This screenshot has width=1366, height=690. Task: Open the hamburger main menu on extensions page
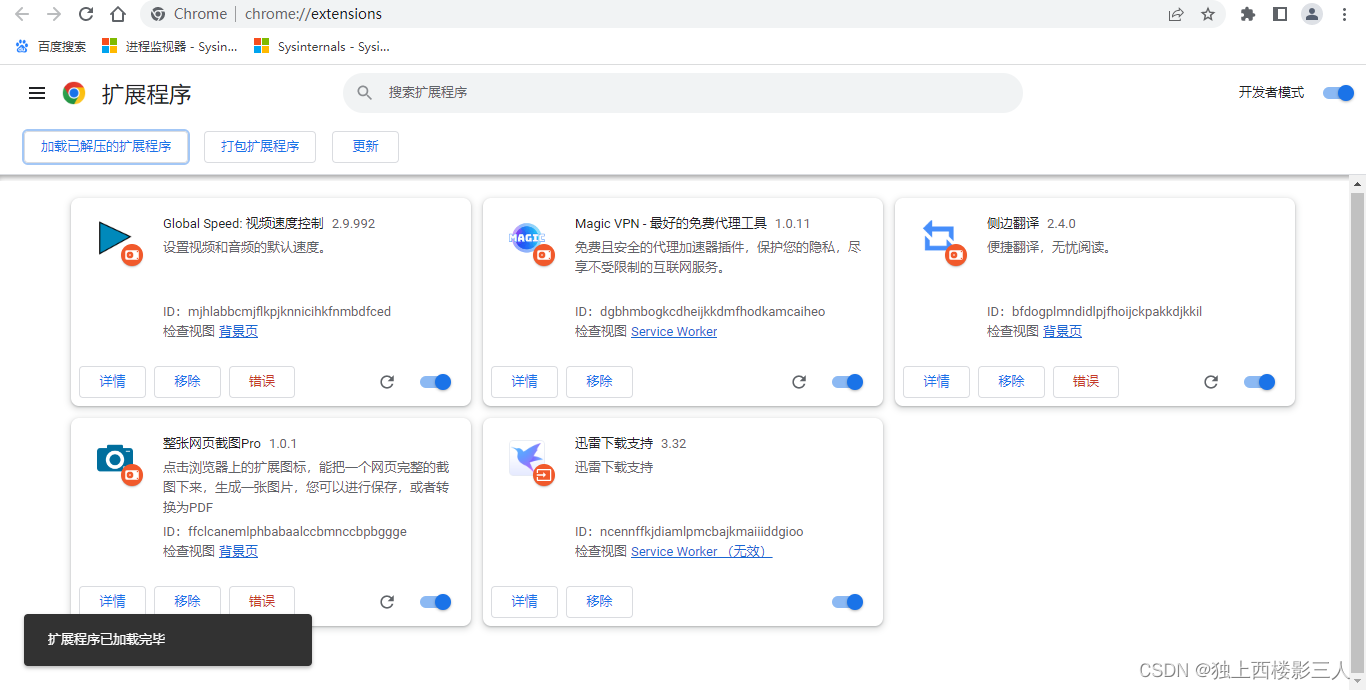coord(37,93)
